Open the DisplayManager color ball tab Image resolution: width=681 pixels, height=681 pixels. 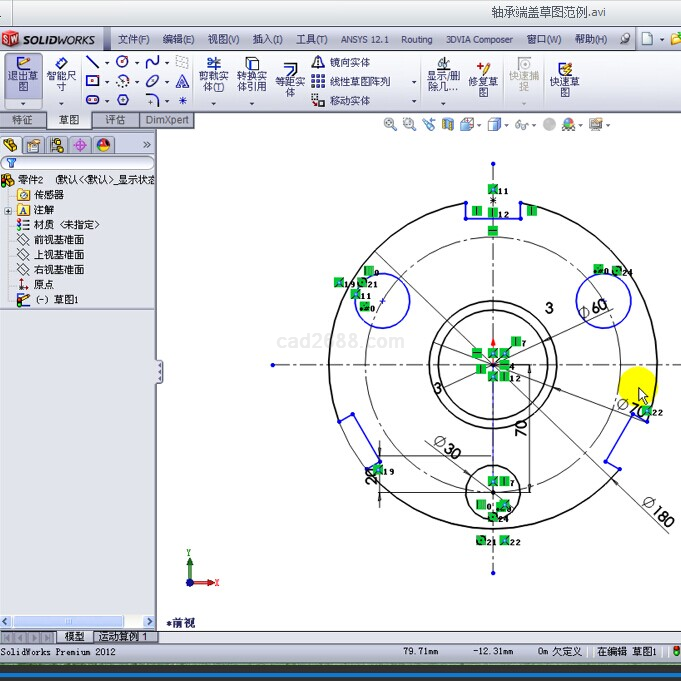[x=104, y=145]
